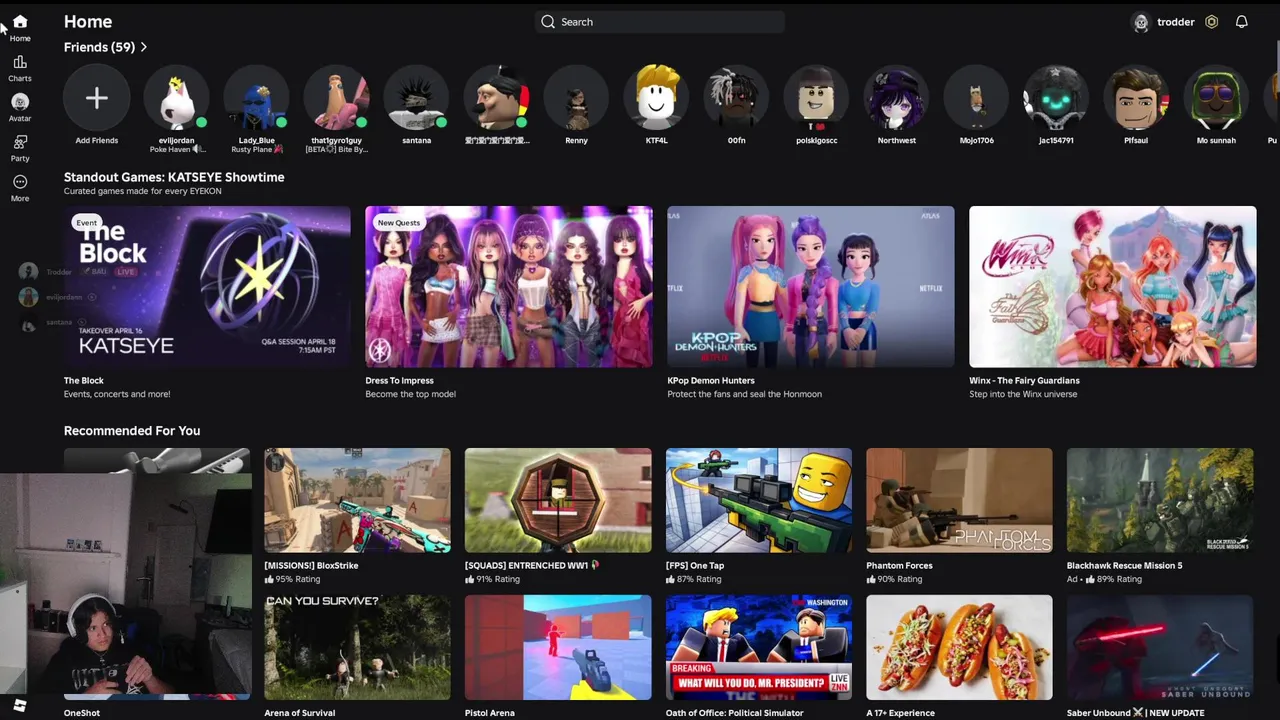The width and height of the screenshot is (1280, 720).
Task: Open the notifications bell icon
Action: [1242, 22]
